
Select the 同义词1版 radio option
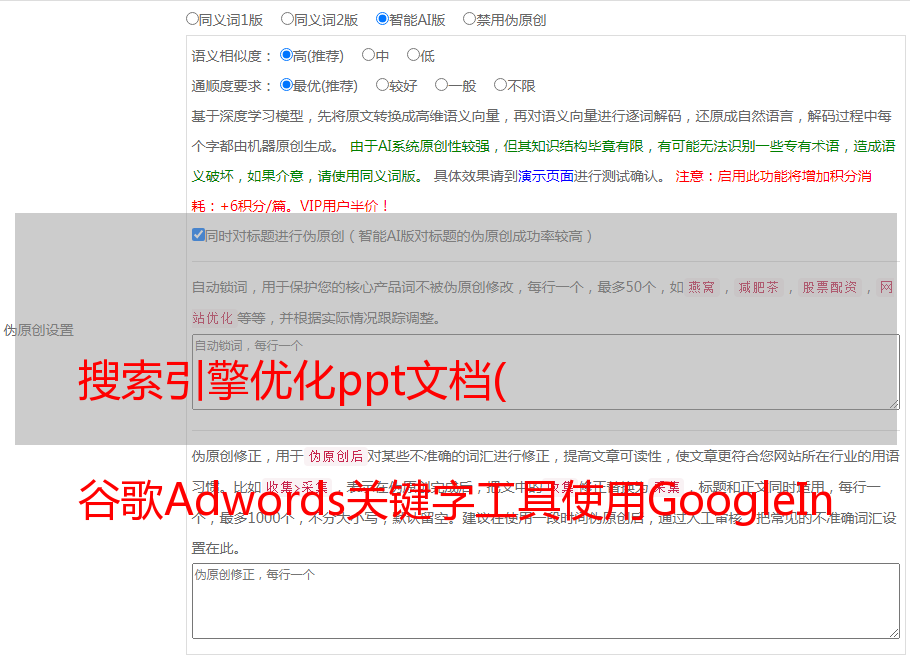(x=192, y=19)
